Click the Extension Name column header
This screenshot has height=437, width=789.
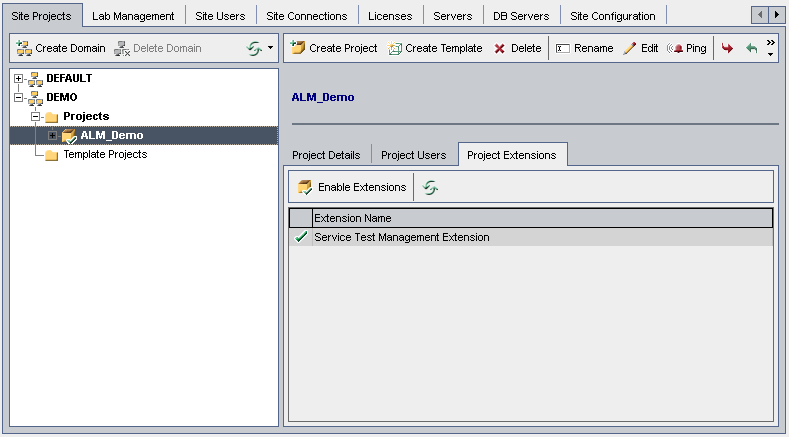click(x=542, y=218)
